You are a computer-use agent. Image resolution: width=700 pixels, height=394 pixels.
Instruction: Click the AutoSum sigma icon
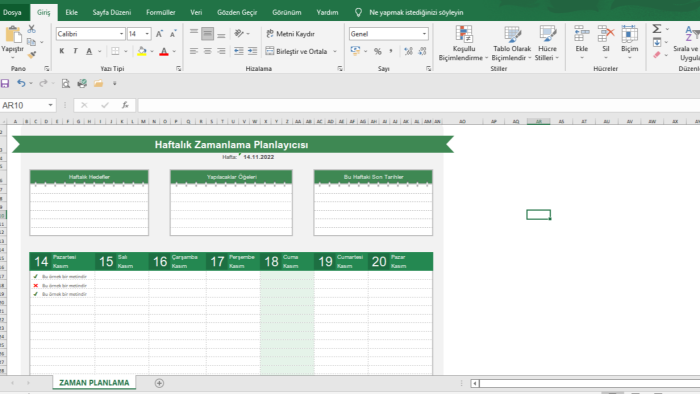657,29
